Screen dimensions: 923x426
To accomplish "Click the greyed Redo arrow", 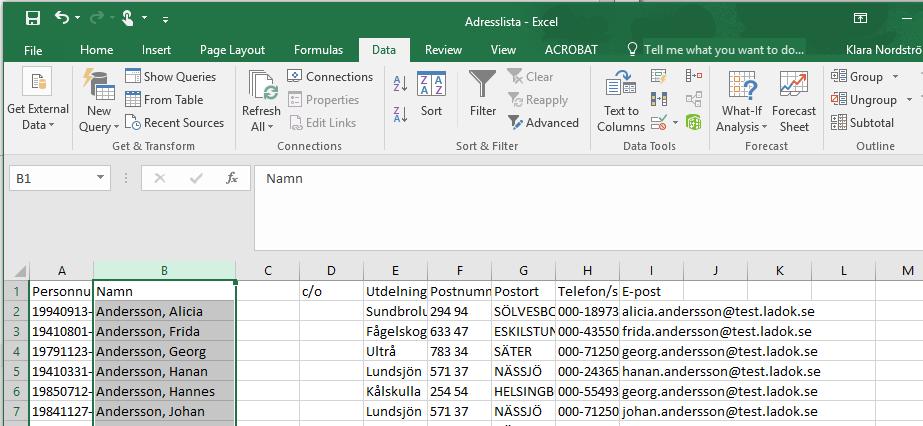I will click(96, 19).
